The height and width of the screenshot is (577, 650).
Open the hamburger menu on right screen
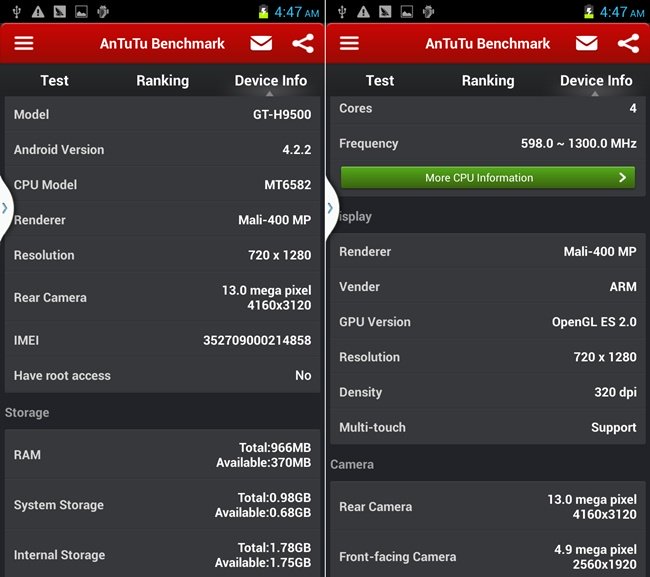[x=349, y=44]
